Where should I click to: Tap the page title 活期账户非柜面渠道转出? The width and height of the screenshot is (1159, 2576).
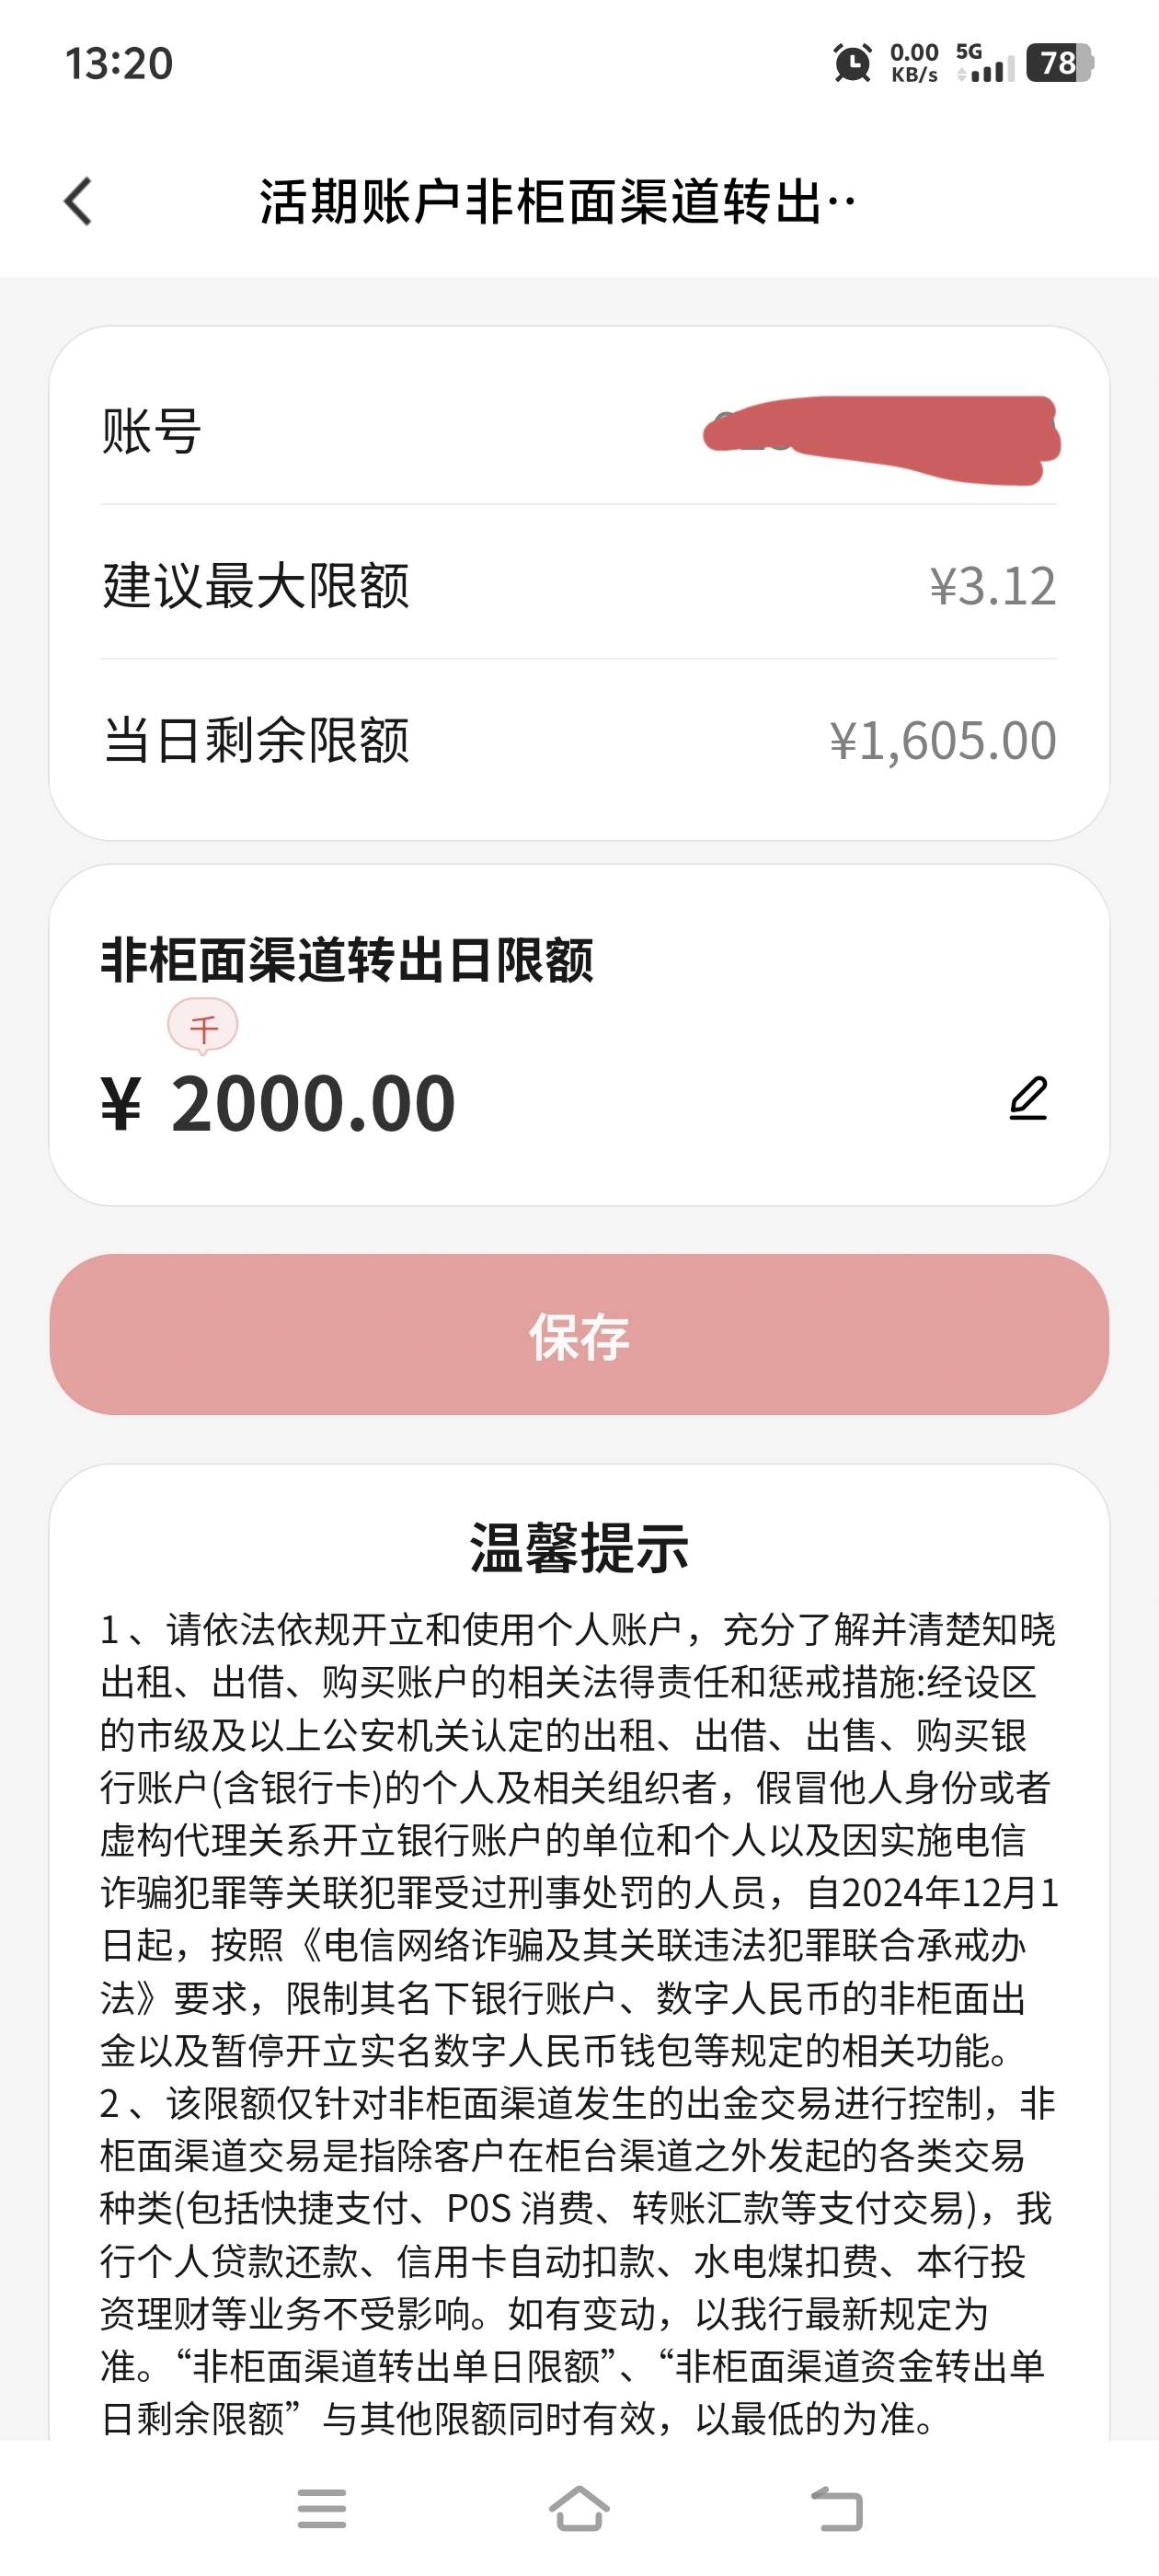556,202
